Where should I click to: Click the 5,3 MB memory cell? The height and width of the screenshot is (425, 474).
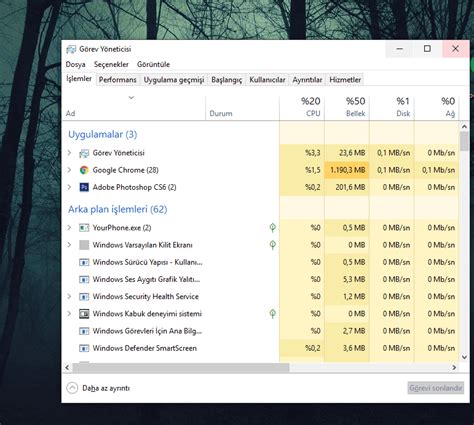347,279
